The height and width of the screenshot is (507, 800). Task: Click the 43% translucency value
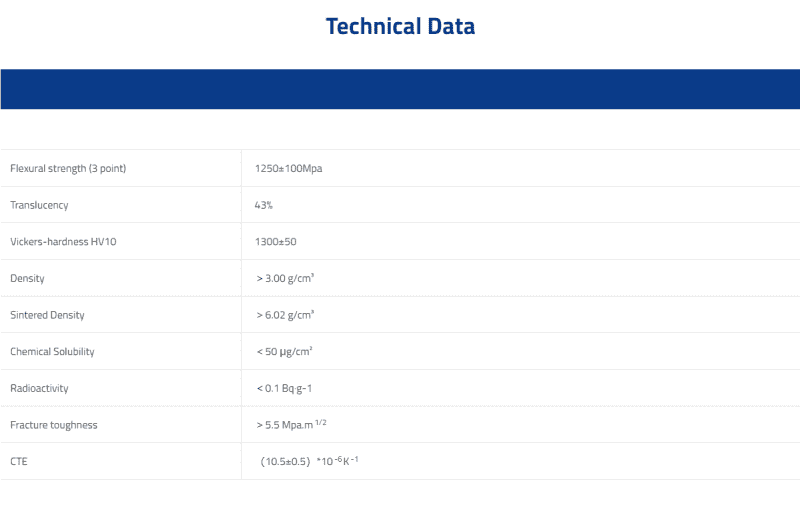(x=264, y=205)
